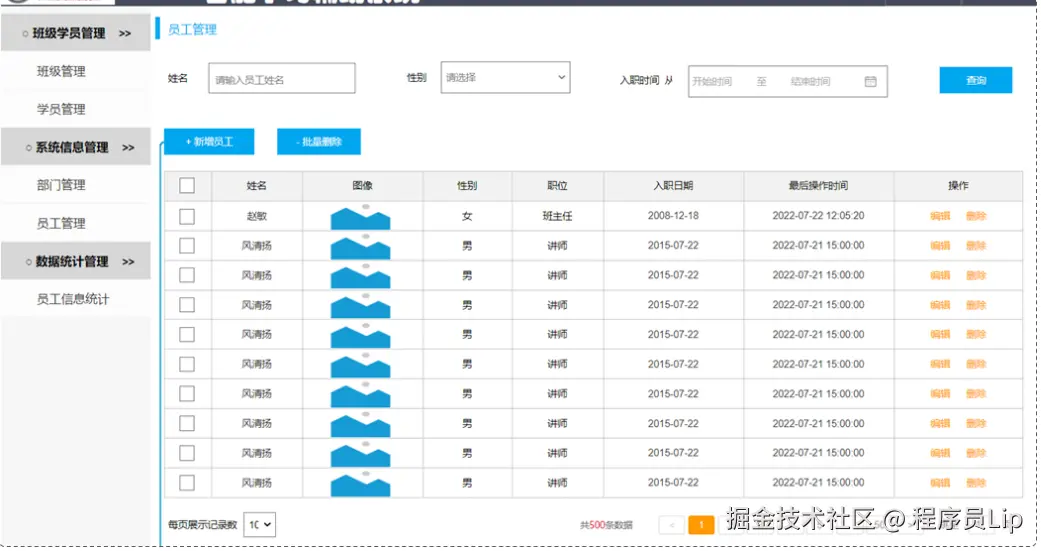1041x551 pixels.
Task: Click the 入职日期 column header
Action: point(673,185)
